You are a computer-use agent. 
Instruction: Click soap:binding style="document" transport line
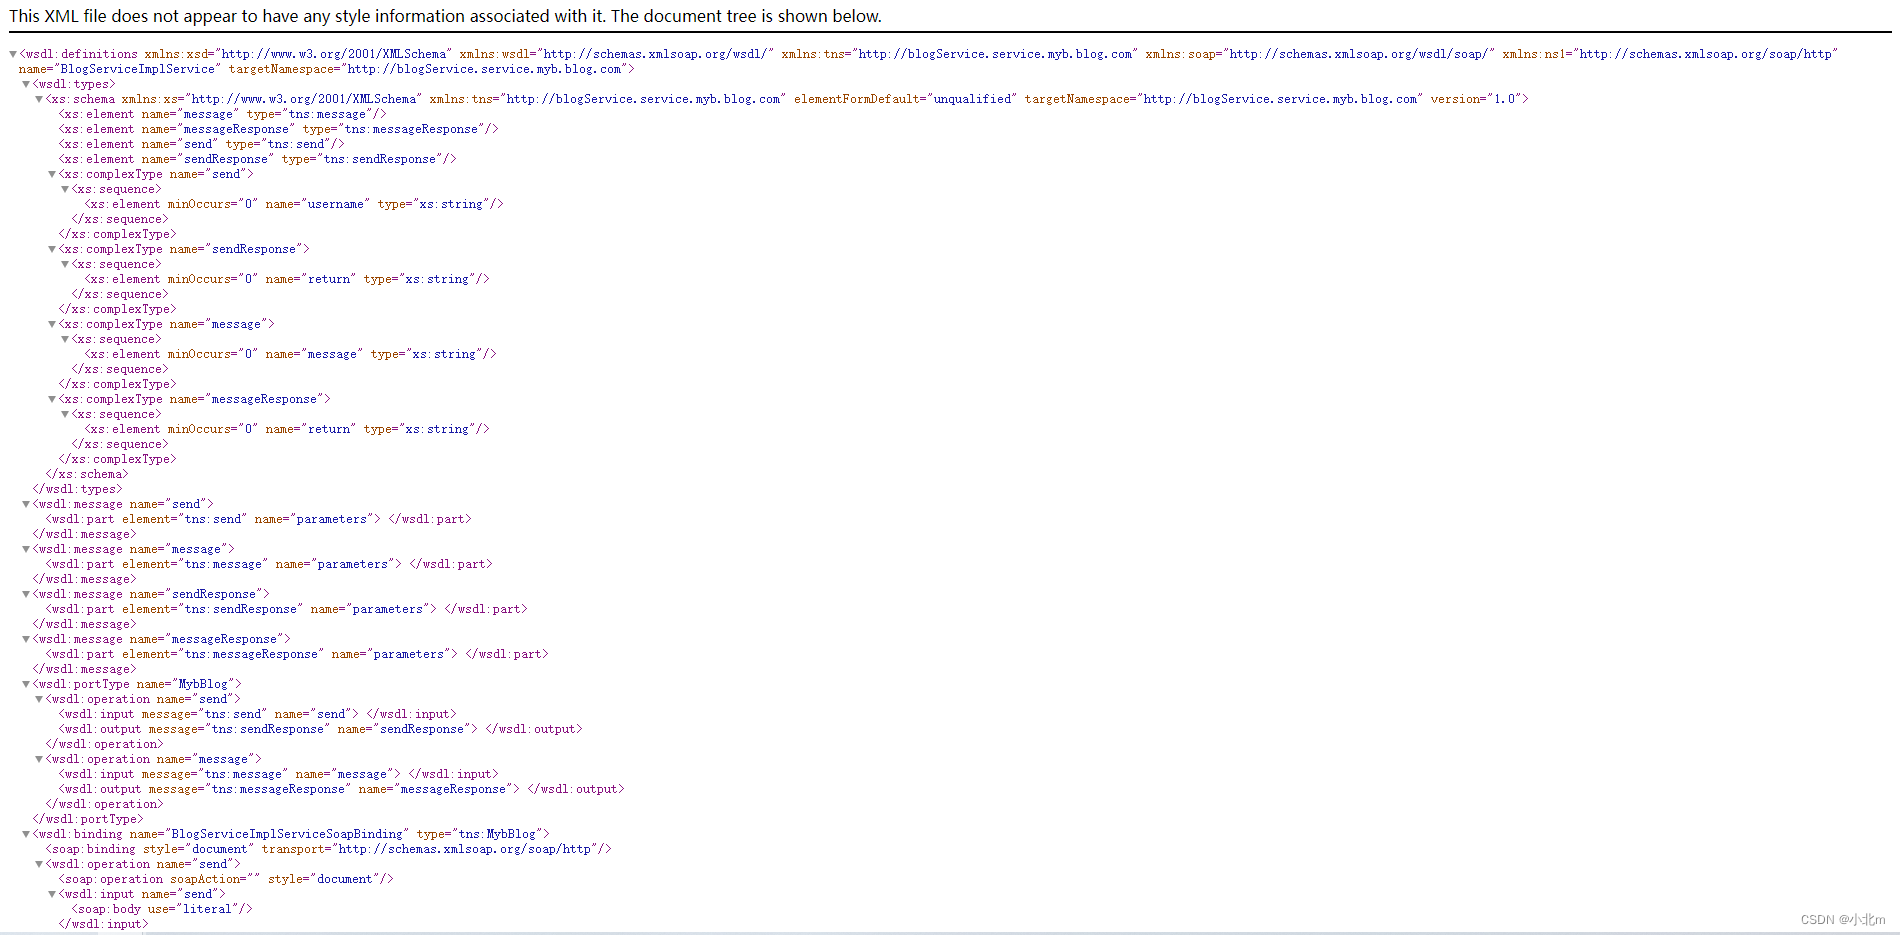pyautogui.click(x=328, y=849)
